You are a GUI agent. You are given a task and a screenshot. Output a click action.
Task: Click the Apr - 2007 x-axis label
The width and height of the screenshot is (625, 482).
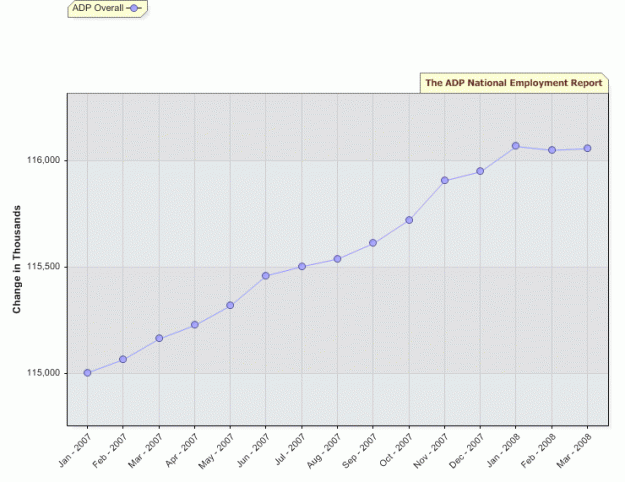click(182, 450)
